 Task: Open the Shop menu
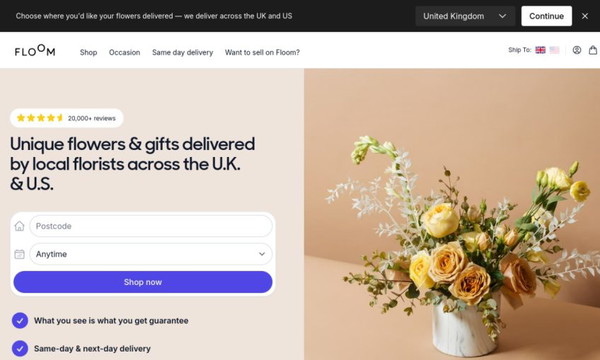click(x=88, y=52)
